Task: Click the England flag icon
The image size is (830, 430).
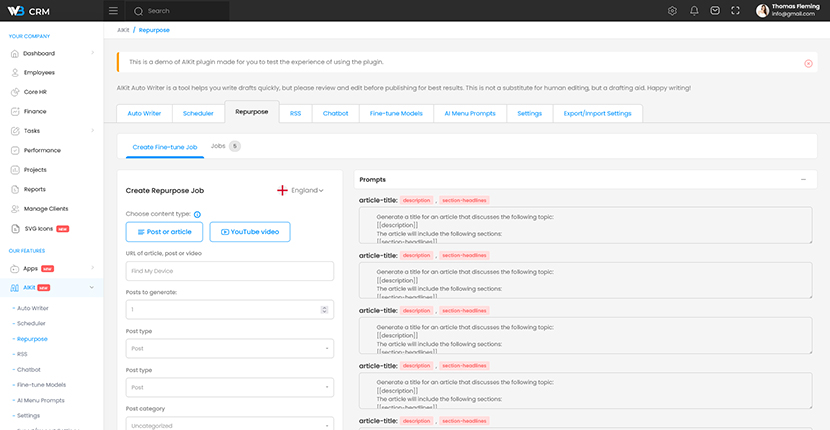Action: coord(282,190)
